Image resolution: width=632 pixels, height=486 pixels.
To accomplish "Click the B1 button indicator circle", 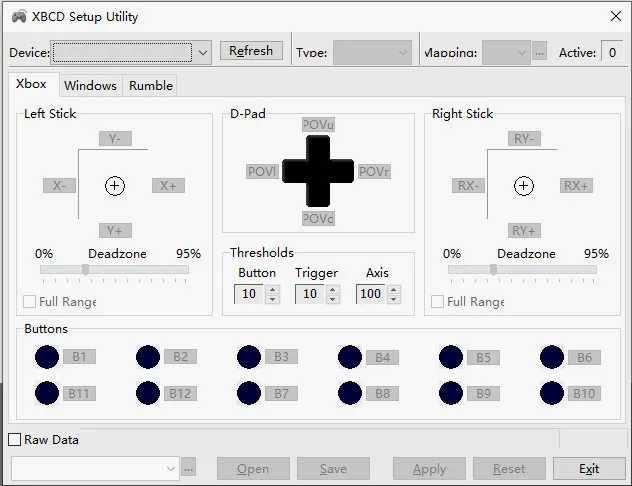I will 47,357.
